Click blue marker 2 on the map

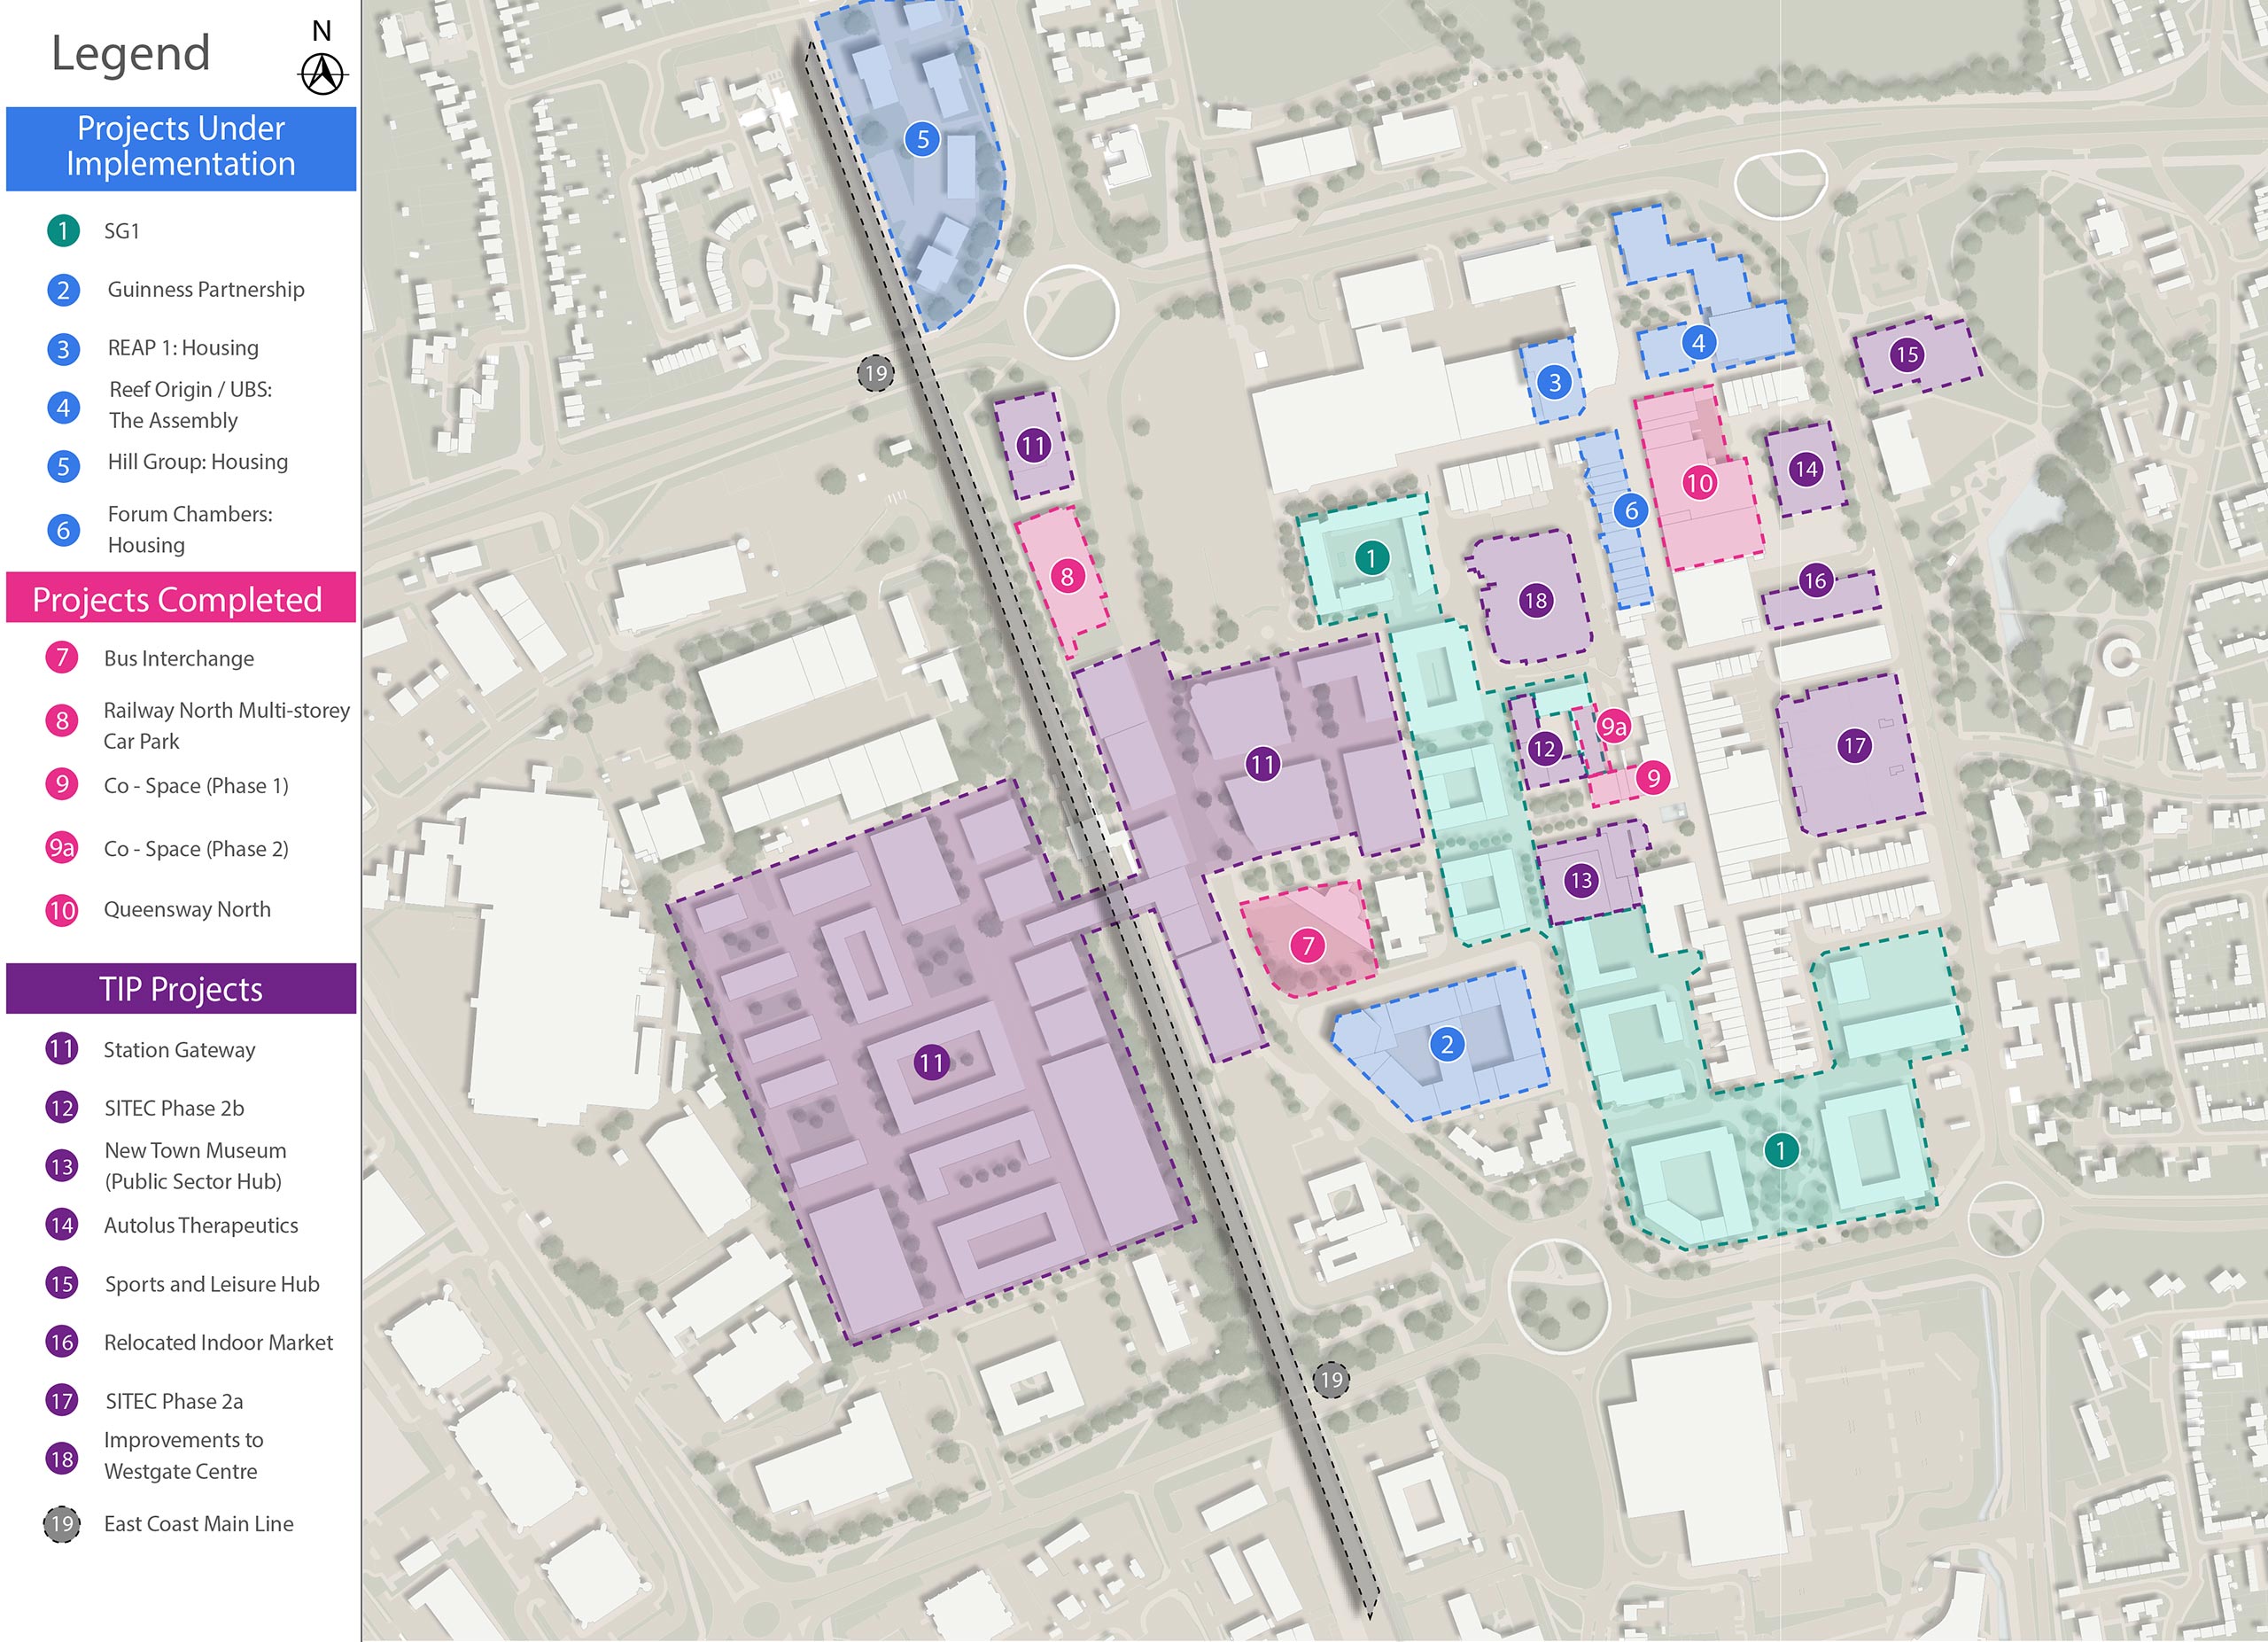pyautogui.click(x=1446, y=1044)
